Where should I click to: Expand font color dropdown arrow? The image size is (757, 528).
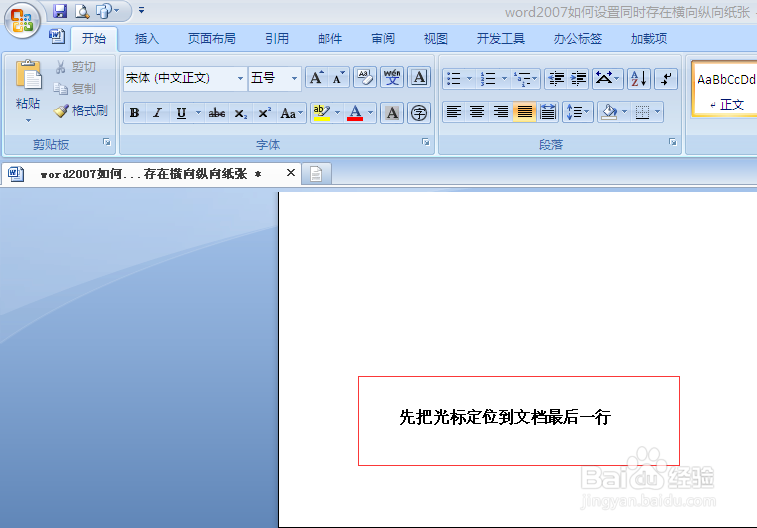tap(371, 113)
